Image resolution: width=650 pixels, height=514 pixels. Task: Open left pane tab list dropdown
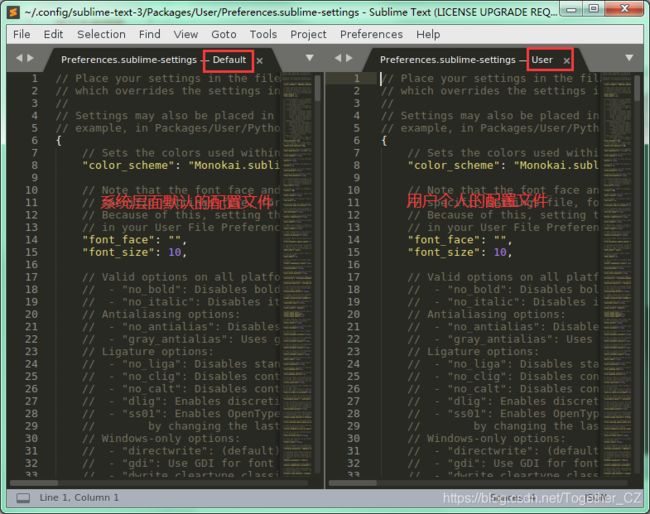click(x=309, y=58)
